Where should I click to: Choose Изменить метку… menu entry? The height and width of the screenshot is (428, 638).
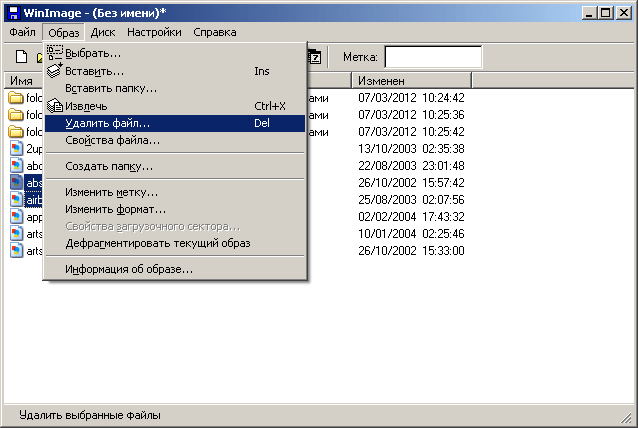click(175, 192)
